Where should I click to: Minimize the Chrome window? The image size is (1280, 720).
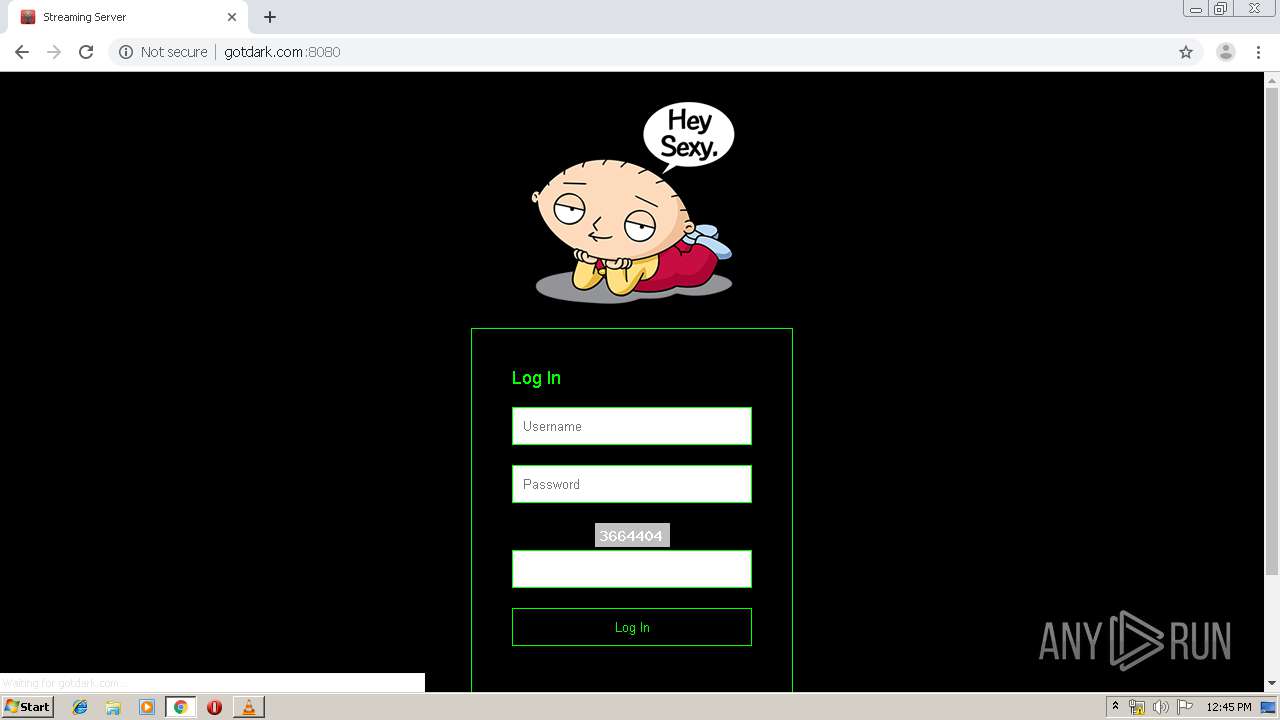(x=1195, y=9)
